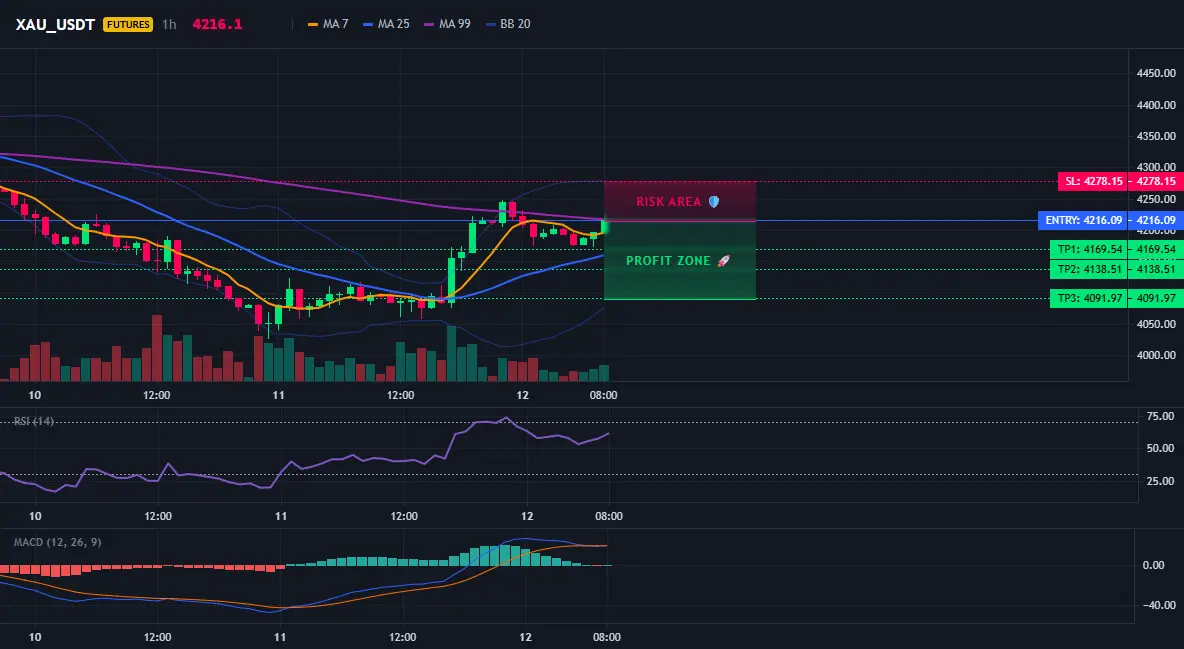Click 08:00 on the main chart time axis
1184x649 pixels.
pyautogui.click(x=603, y=395)
